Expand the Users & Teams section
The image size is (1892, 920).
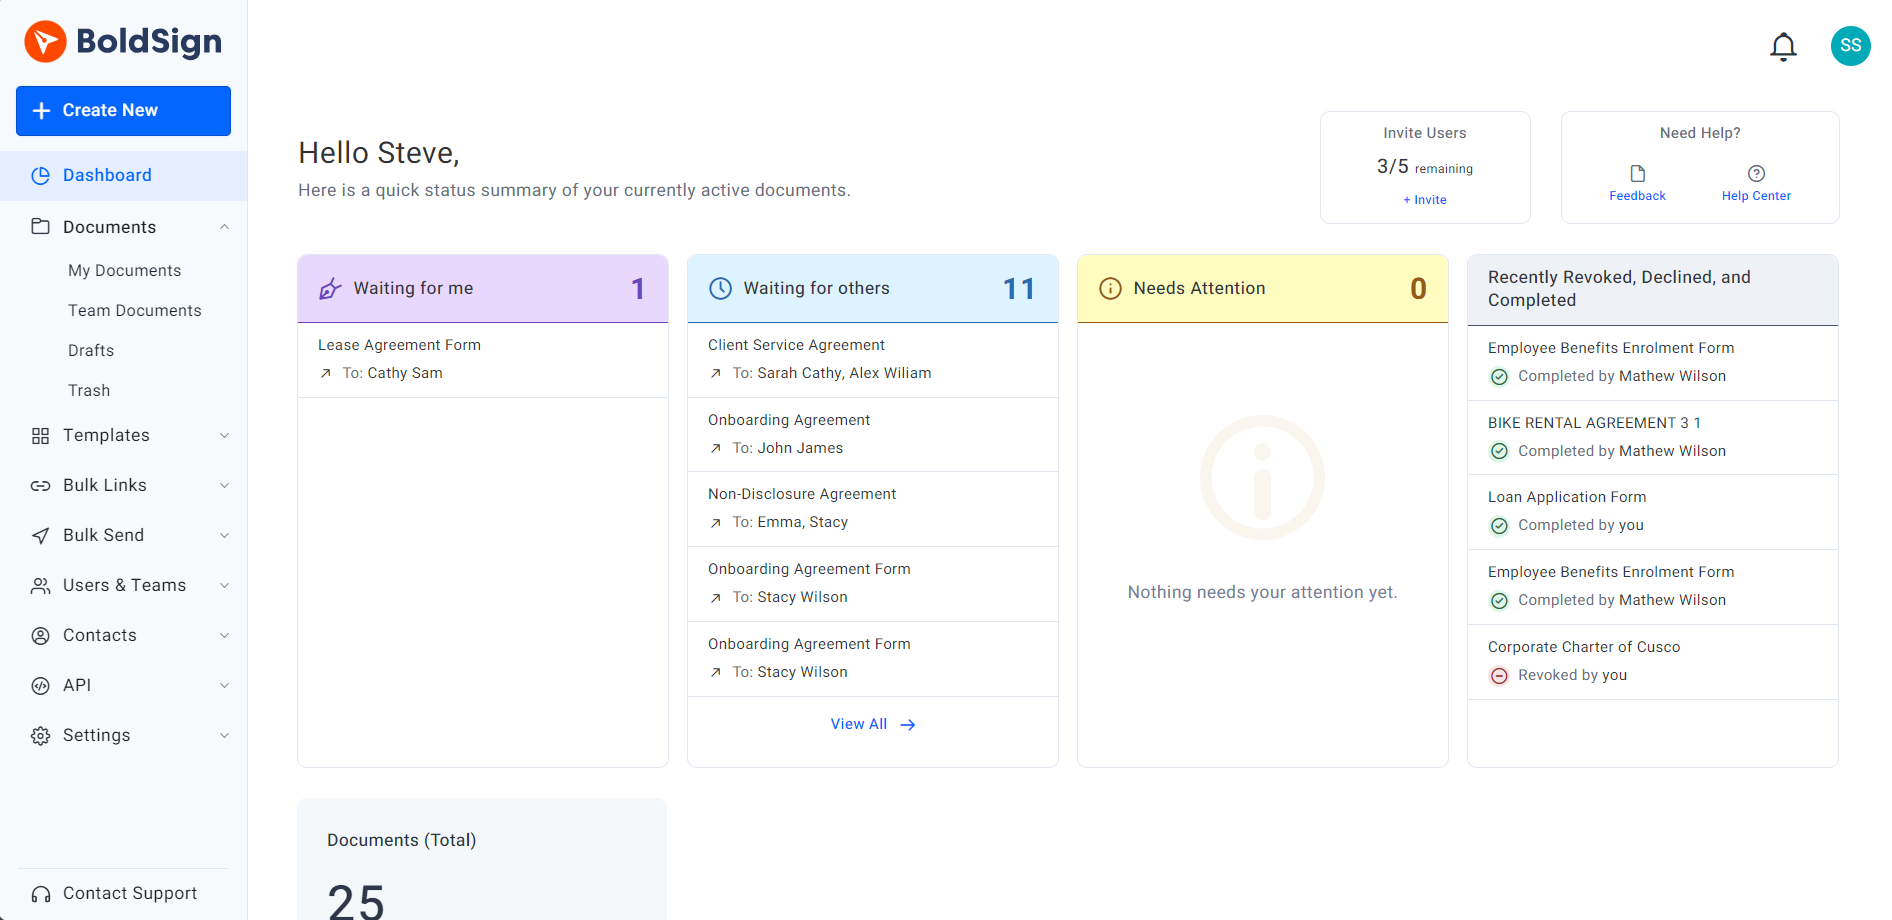point(224,585)
